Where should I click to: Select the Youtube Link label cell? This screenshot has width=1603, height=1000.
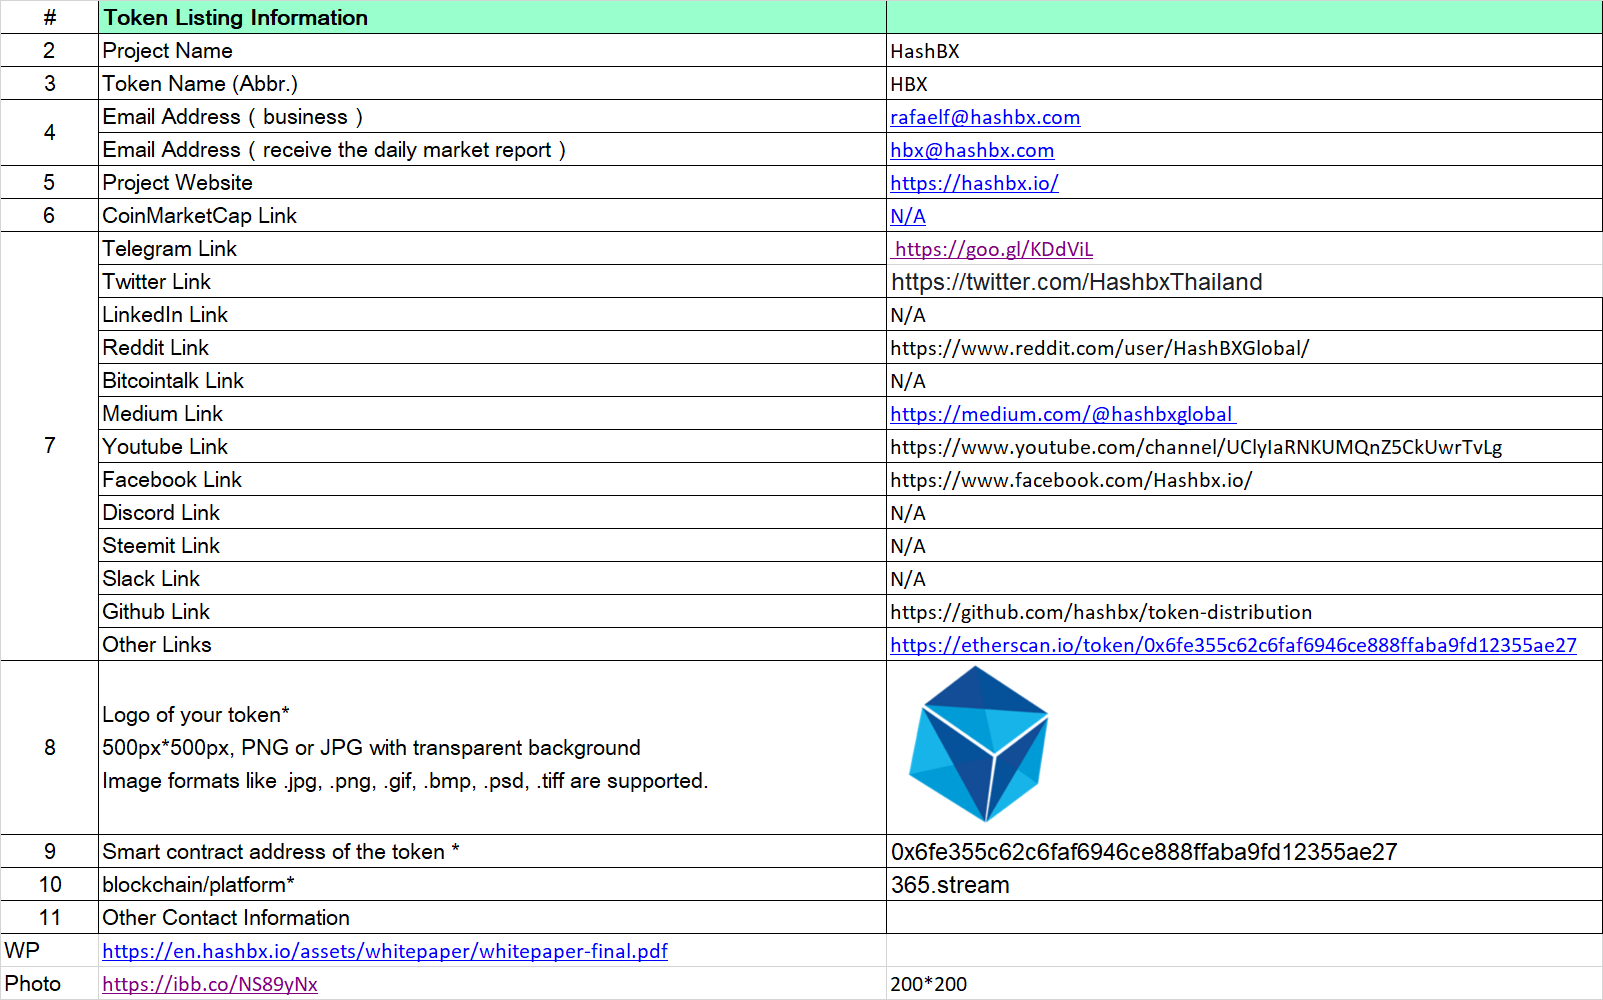click(492, 447)
